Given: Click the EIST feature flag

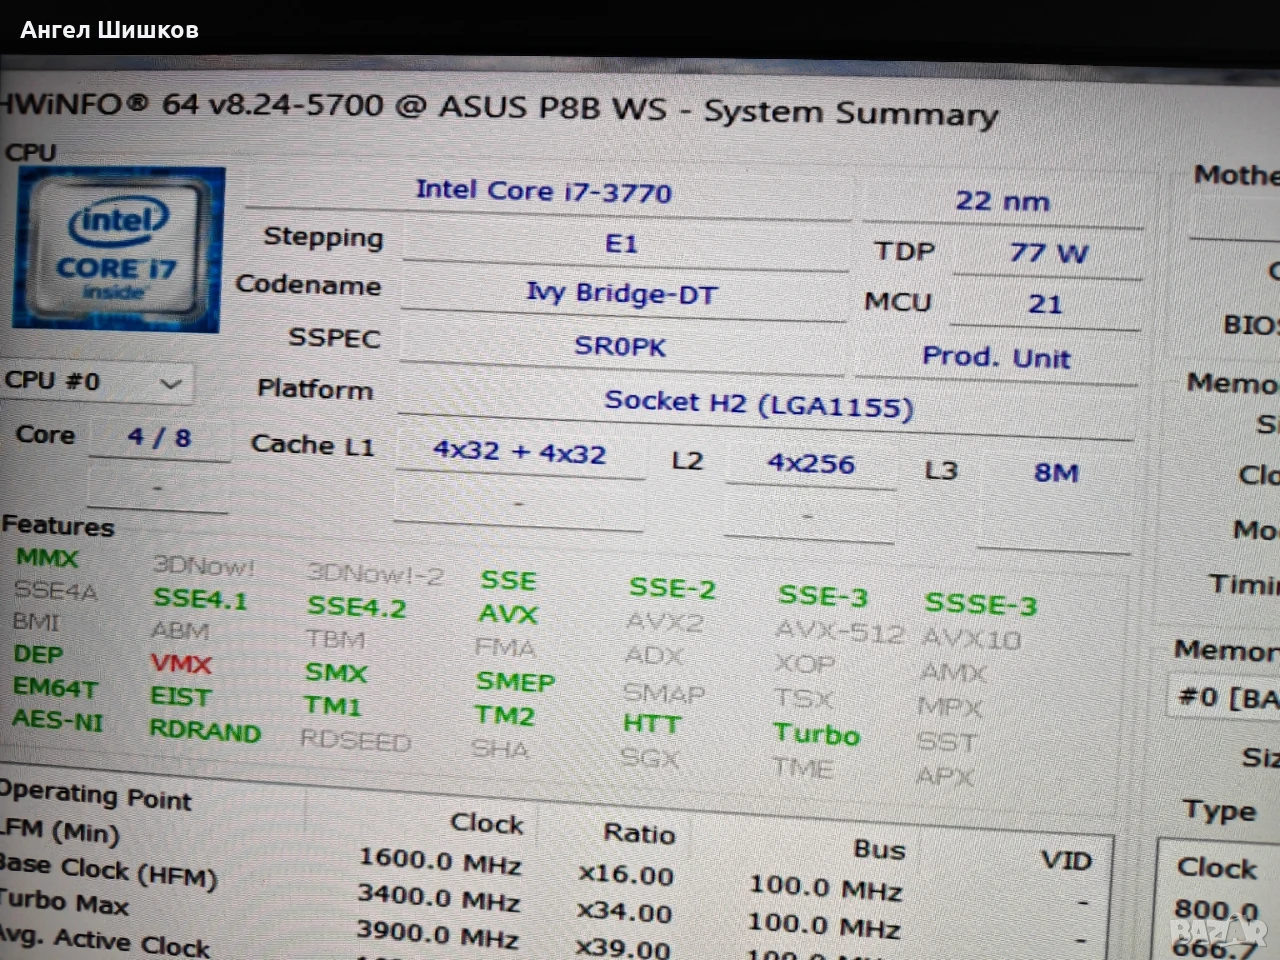Looking at the screenshot, I should click(181, 697).
